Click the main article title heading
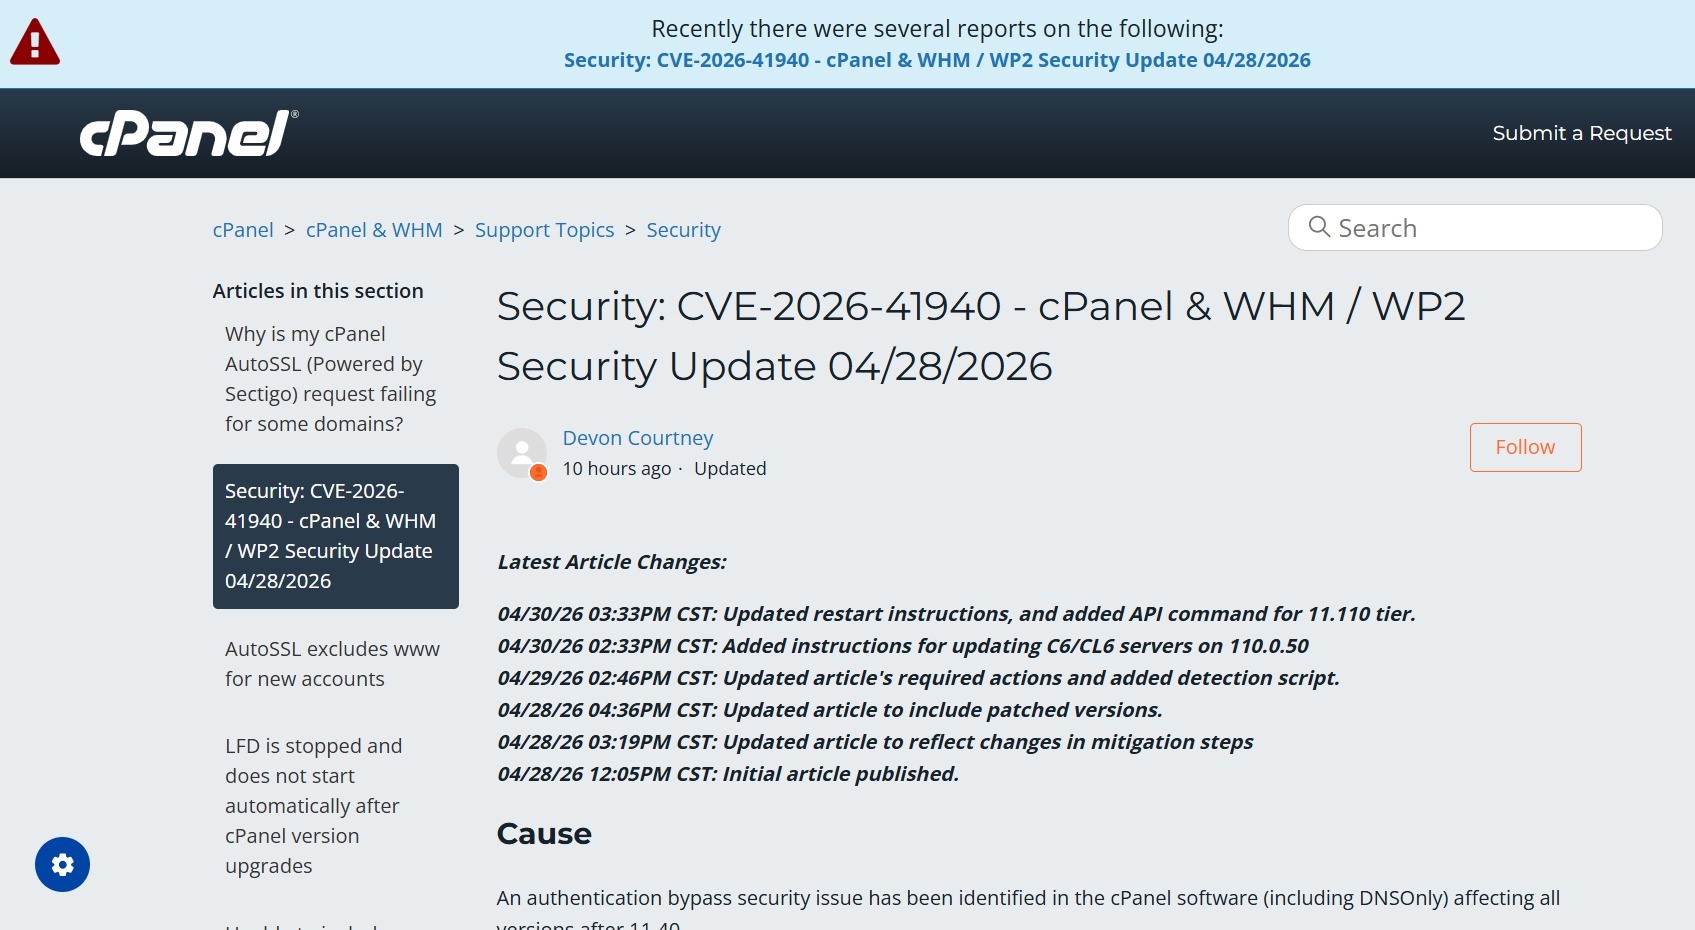 980,336
